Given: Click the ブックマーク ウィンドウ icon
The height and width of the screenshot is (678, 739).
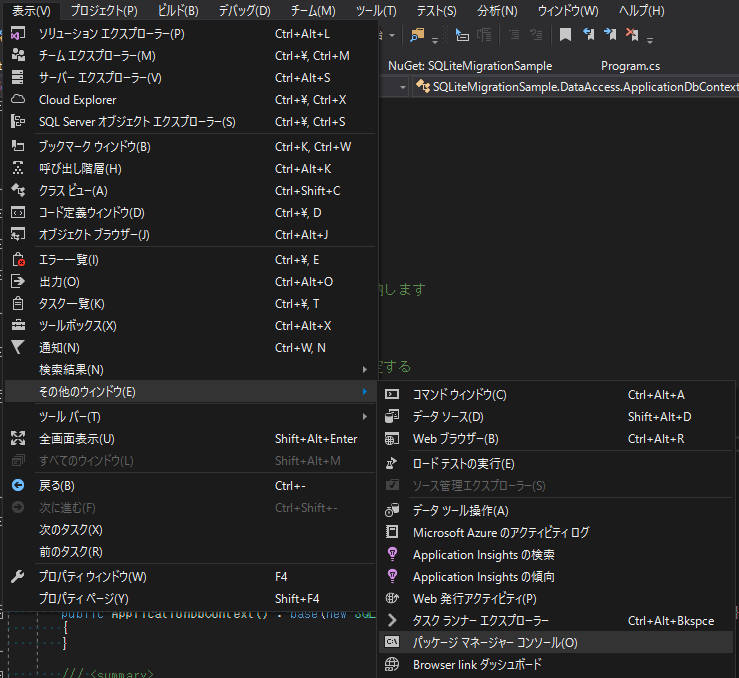Looking at the screenshot, I should [18, 147].
